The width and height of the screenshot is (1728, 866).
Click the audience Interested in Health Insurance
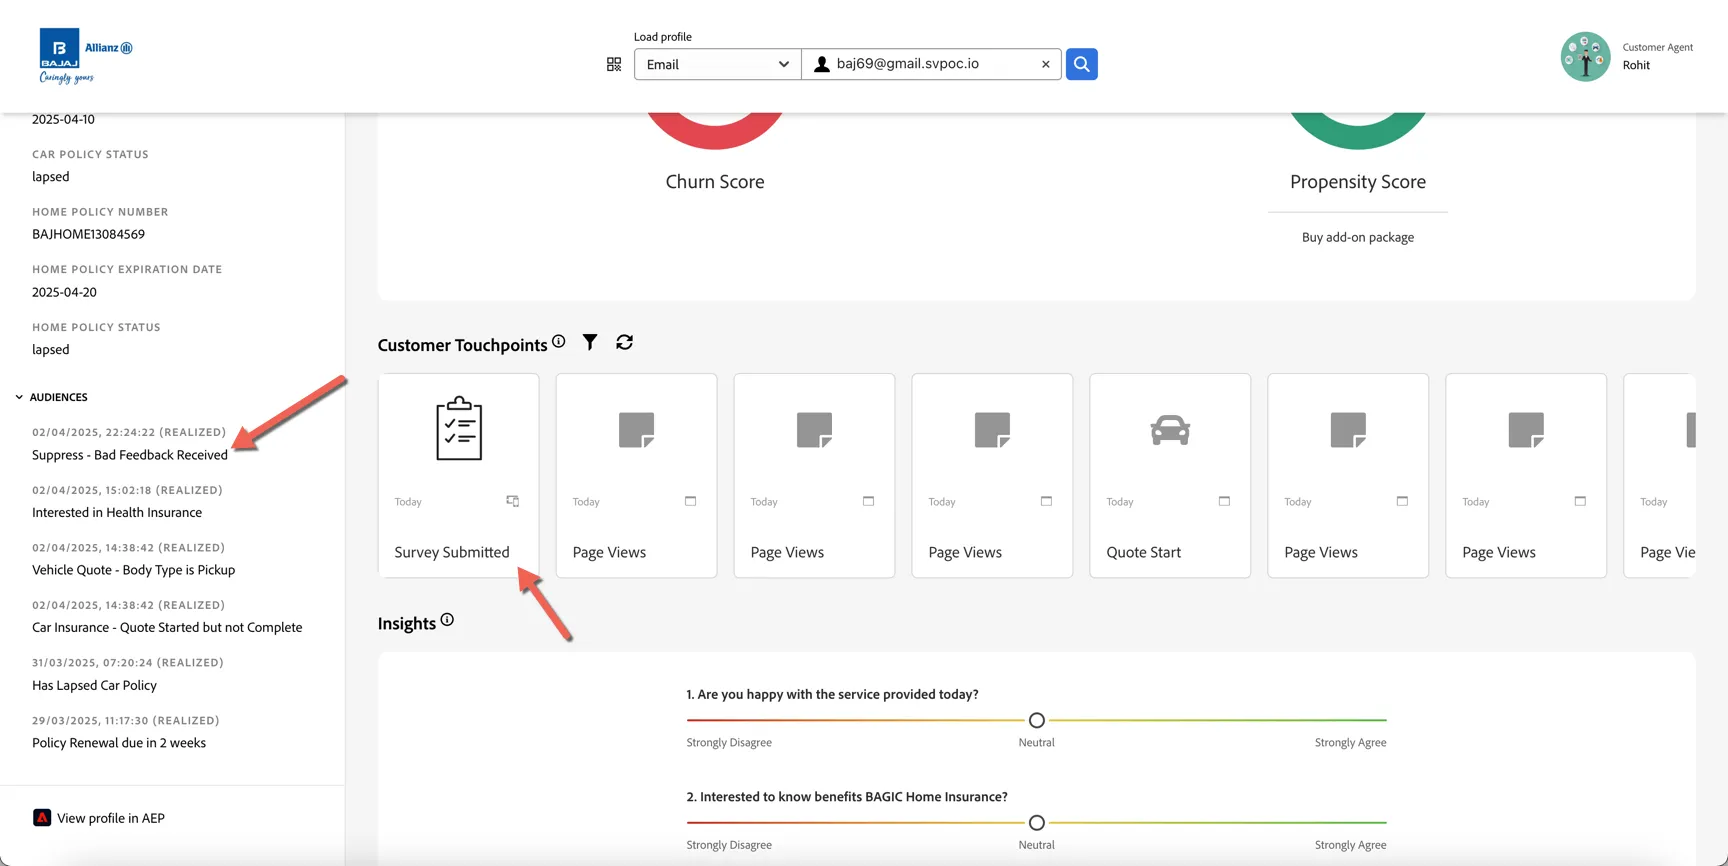[x=117, y=512]
